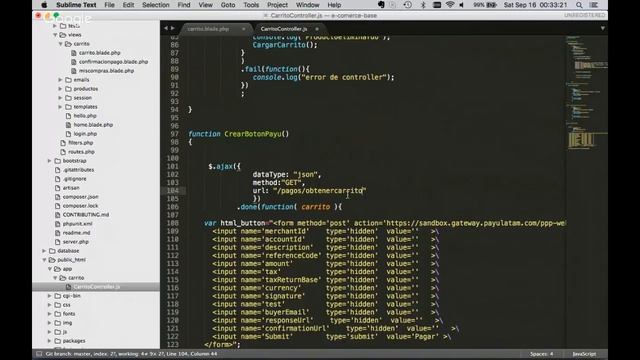Click the Wi-Fi status icon
The image size is (640, 360).
point(450,5)
